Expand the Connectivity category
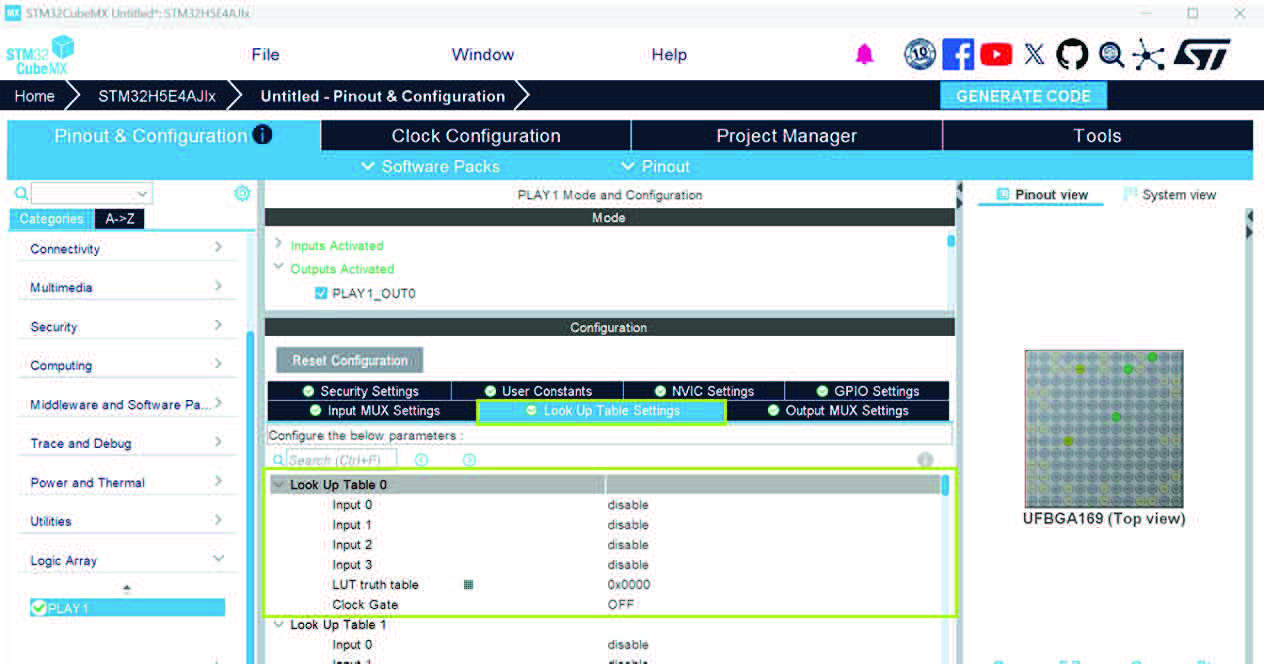 point(218,247)
